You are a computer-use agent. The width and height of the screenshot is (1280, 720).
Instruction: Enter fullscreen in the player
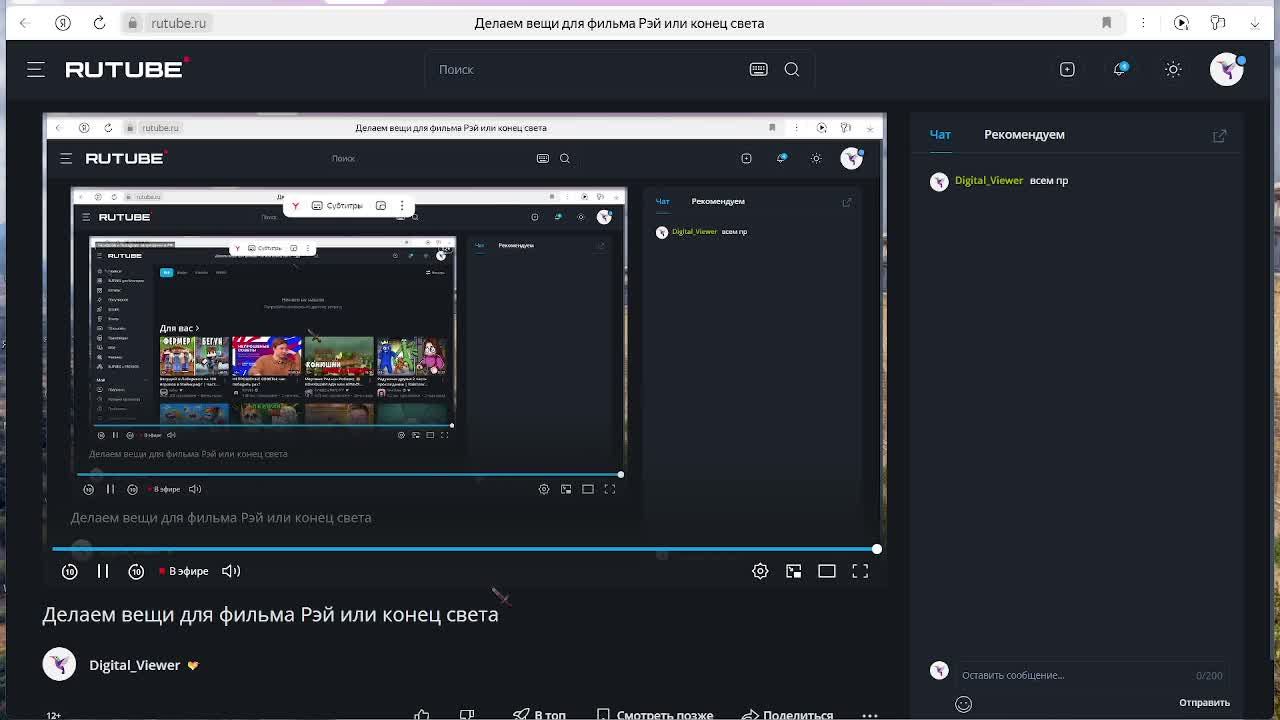click(x=860, y=571)
